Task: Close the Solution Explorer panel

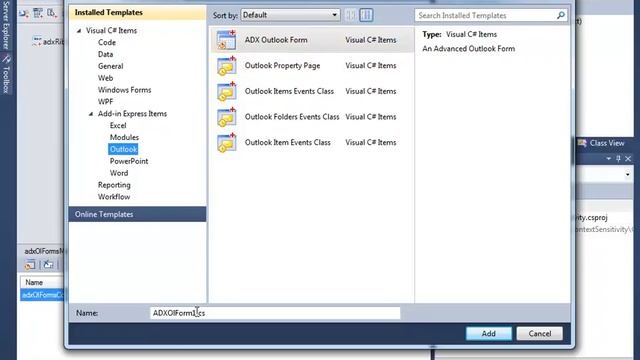Action: (x=628, y=159)
